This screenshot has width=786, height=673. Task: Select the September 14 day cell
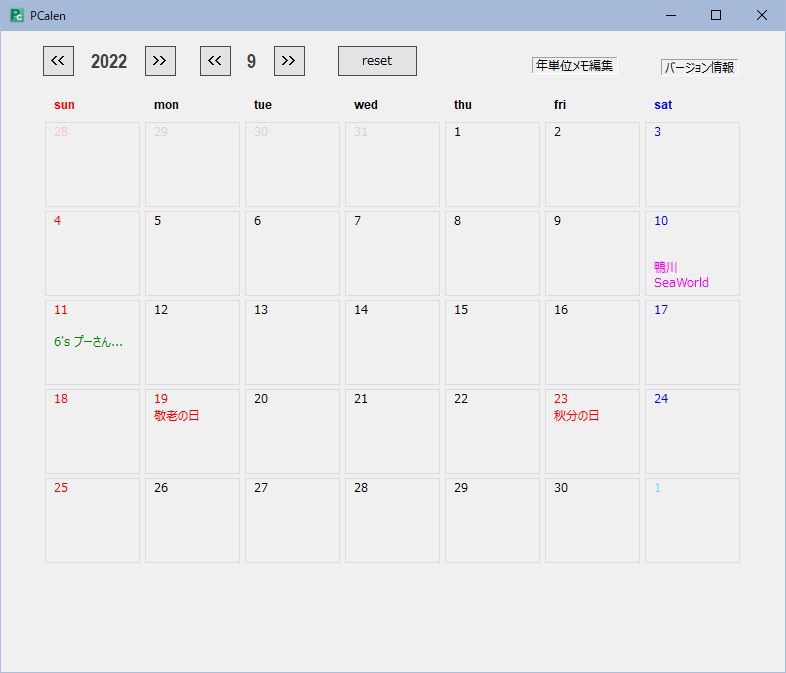click(x=392, y=342)
